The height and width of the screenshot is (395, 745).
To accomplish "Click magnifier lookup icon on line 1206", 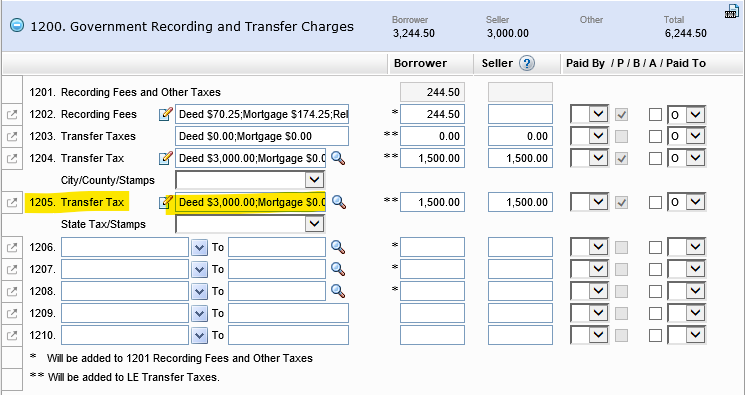I will 338,247.
